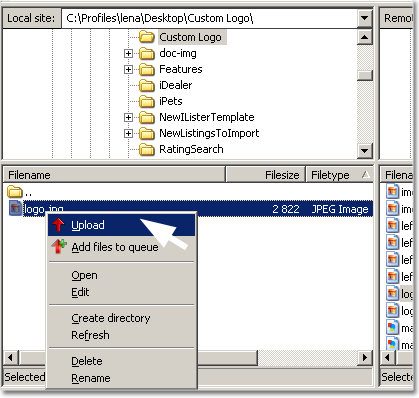Click the parent directory folder icon
The height and width of the screenshot is (398, 419).
click(14, 192)
